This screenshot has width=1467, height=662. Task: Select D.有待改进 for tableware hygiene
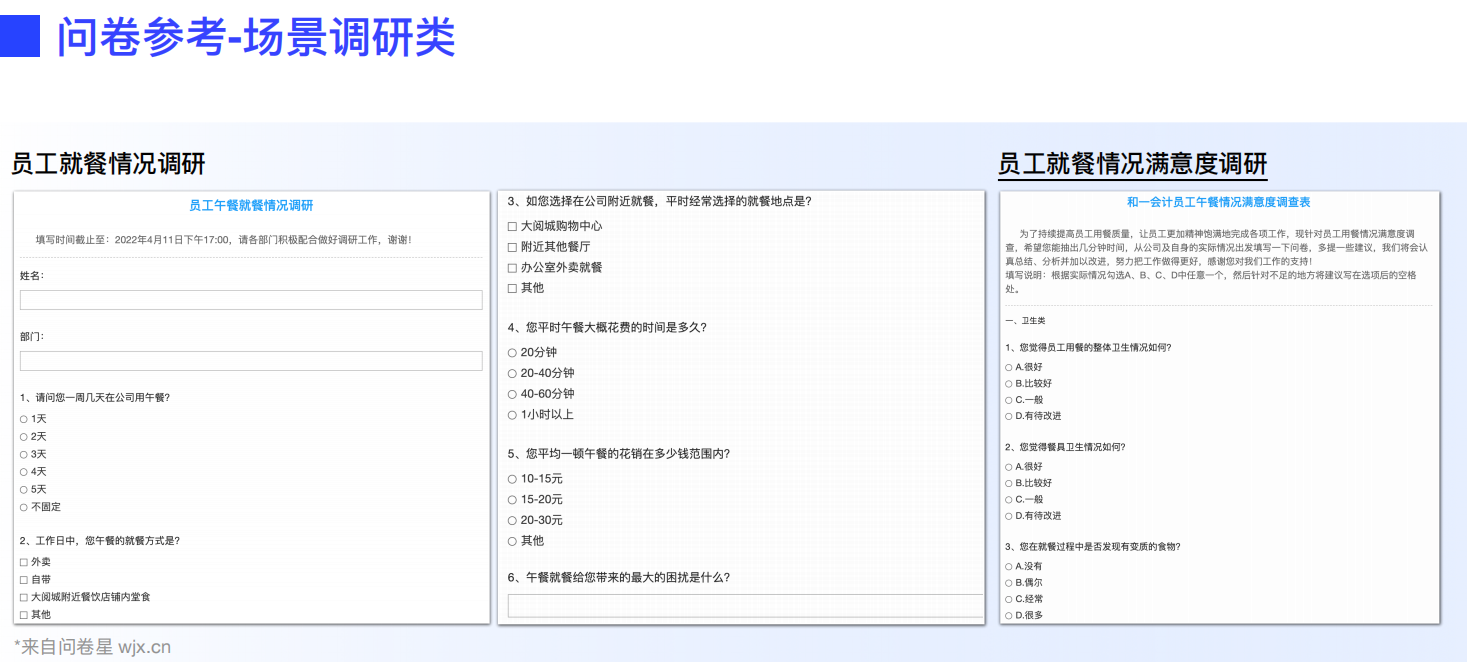pos(1007,516)
